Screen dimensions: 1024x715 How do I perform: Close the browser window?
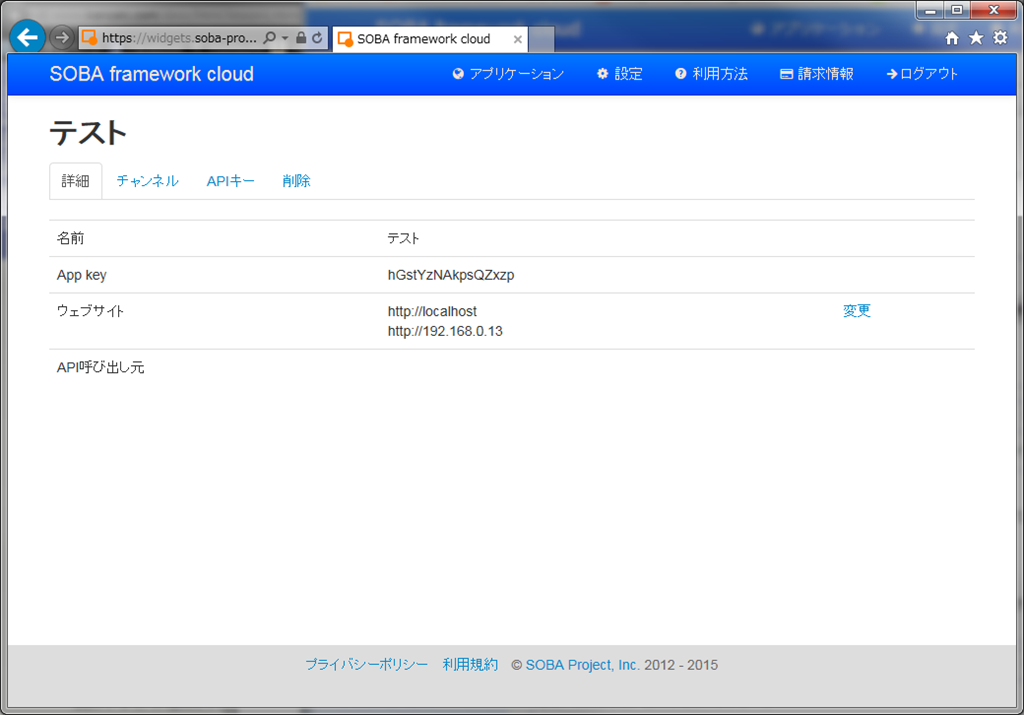993,10
